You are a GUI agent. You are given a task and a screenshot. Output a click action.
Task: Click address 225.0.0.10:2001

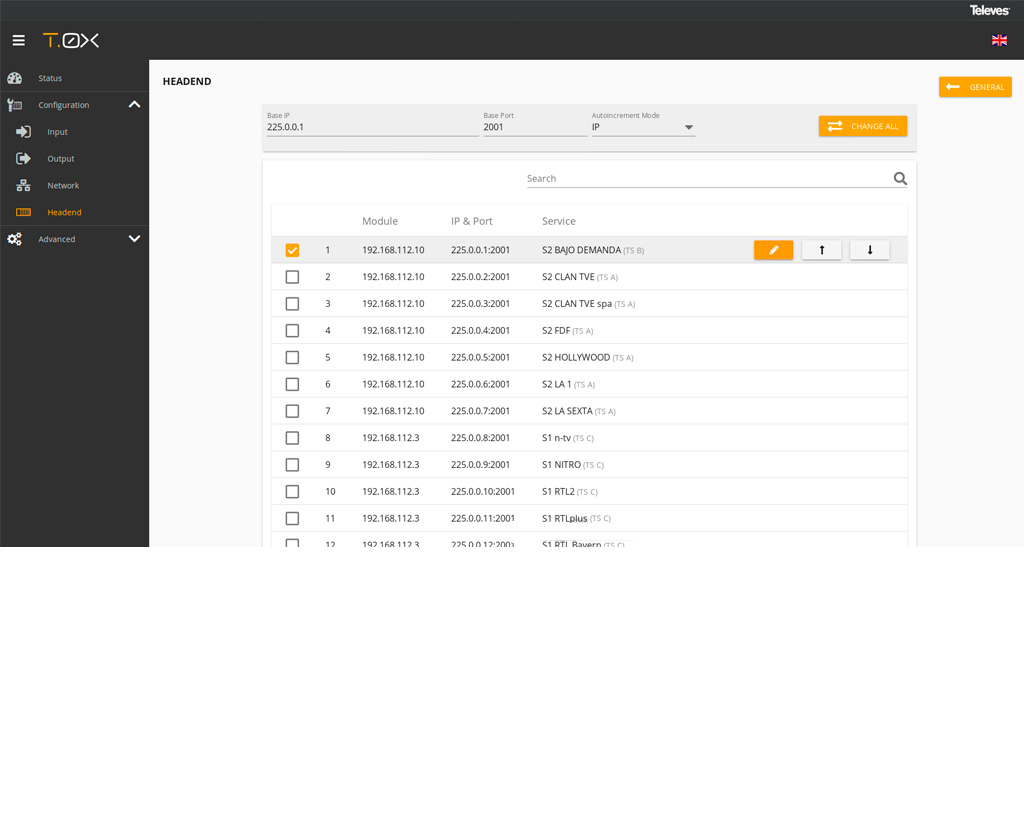tap(483, 491)
